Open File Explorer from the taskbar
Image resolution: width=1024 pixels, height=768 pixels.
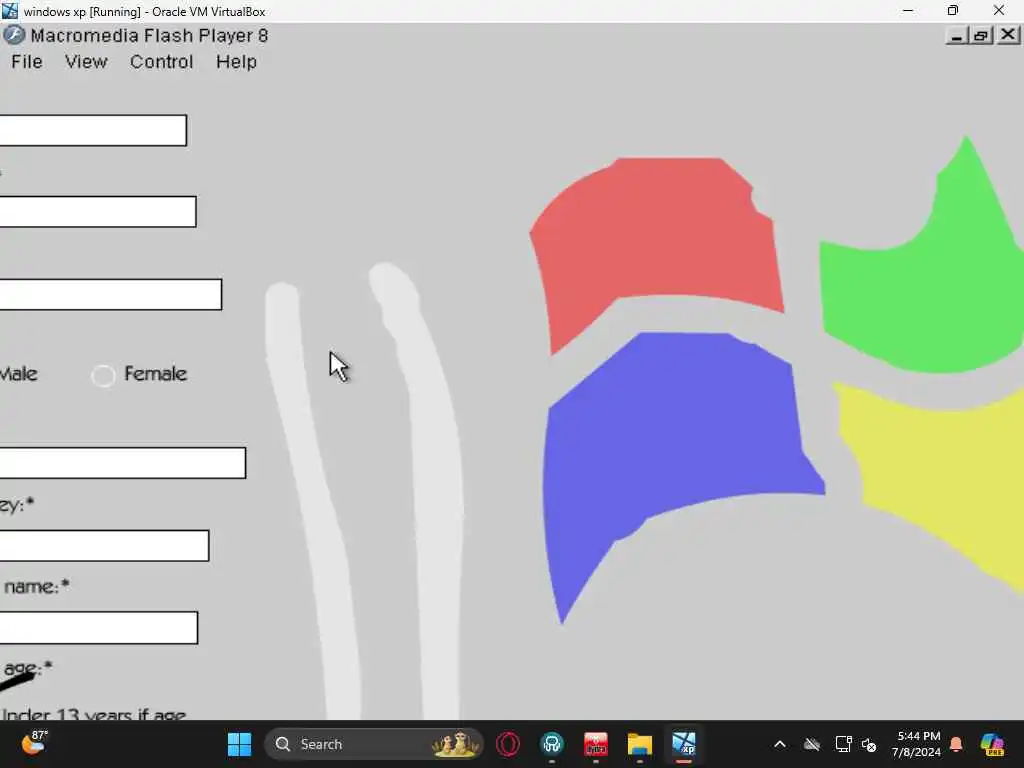pyautogui.click(x=639, y=744)
